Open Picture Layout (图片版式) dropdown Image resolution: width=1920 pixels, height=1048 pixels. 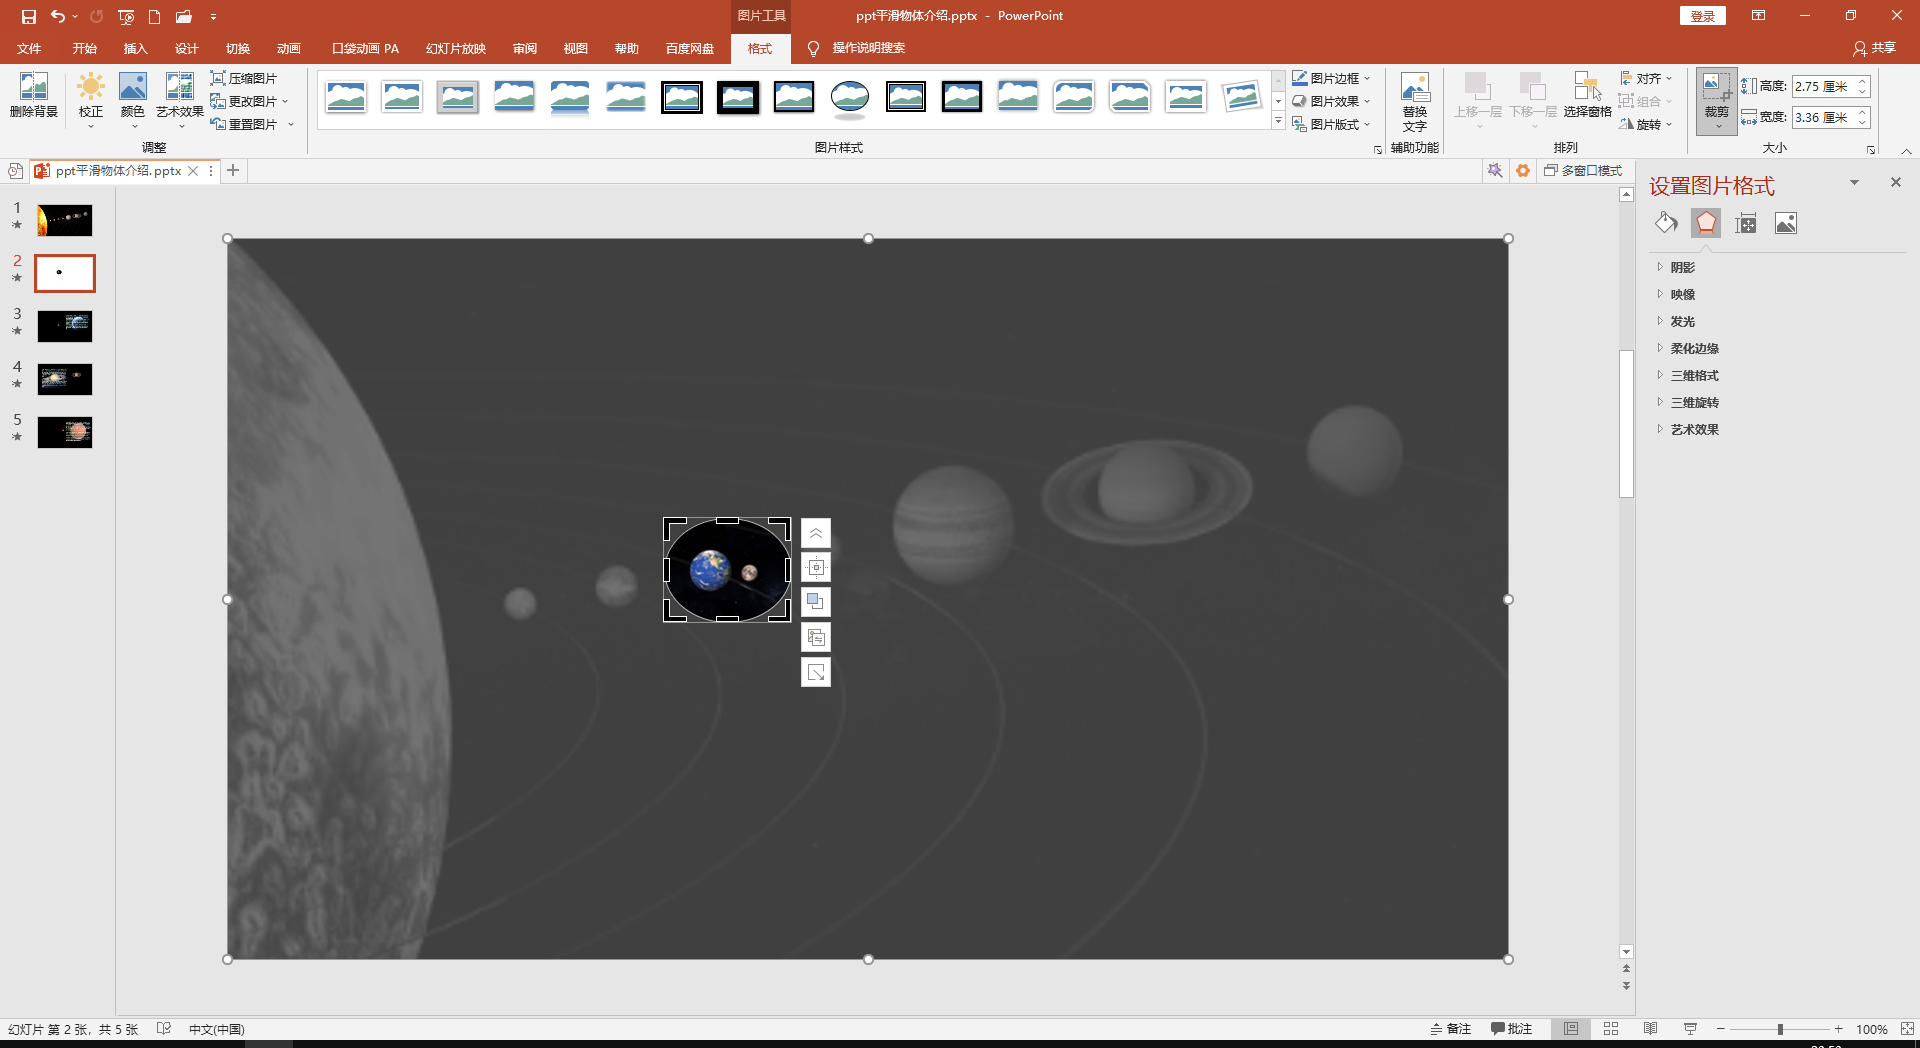point(1331,124)
